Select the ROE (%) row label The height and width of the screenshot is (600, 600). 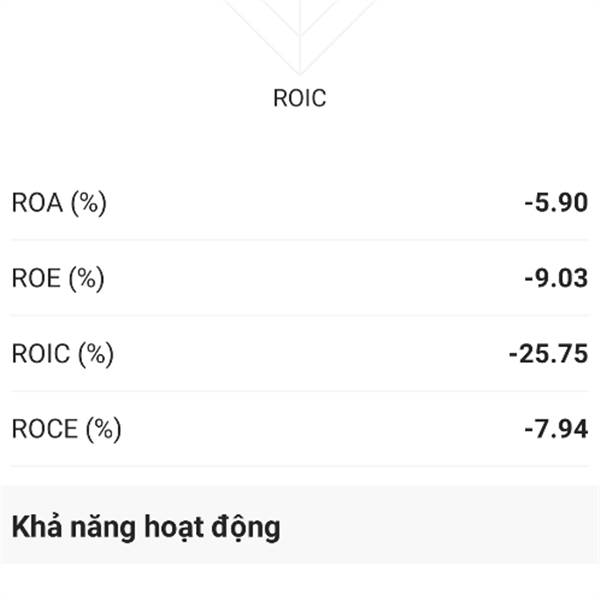[58, 278]
